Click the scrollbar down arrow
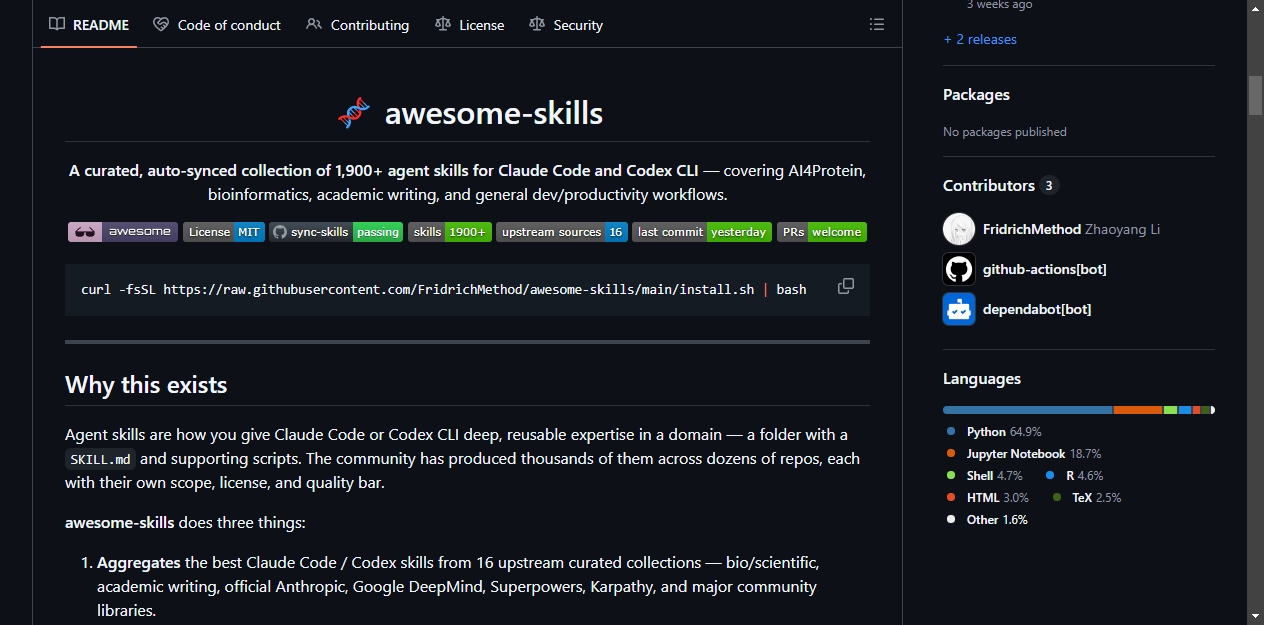 [1255, 615]
